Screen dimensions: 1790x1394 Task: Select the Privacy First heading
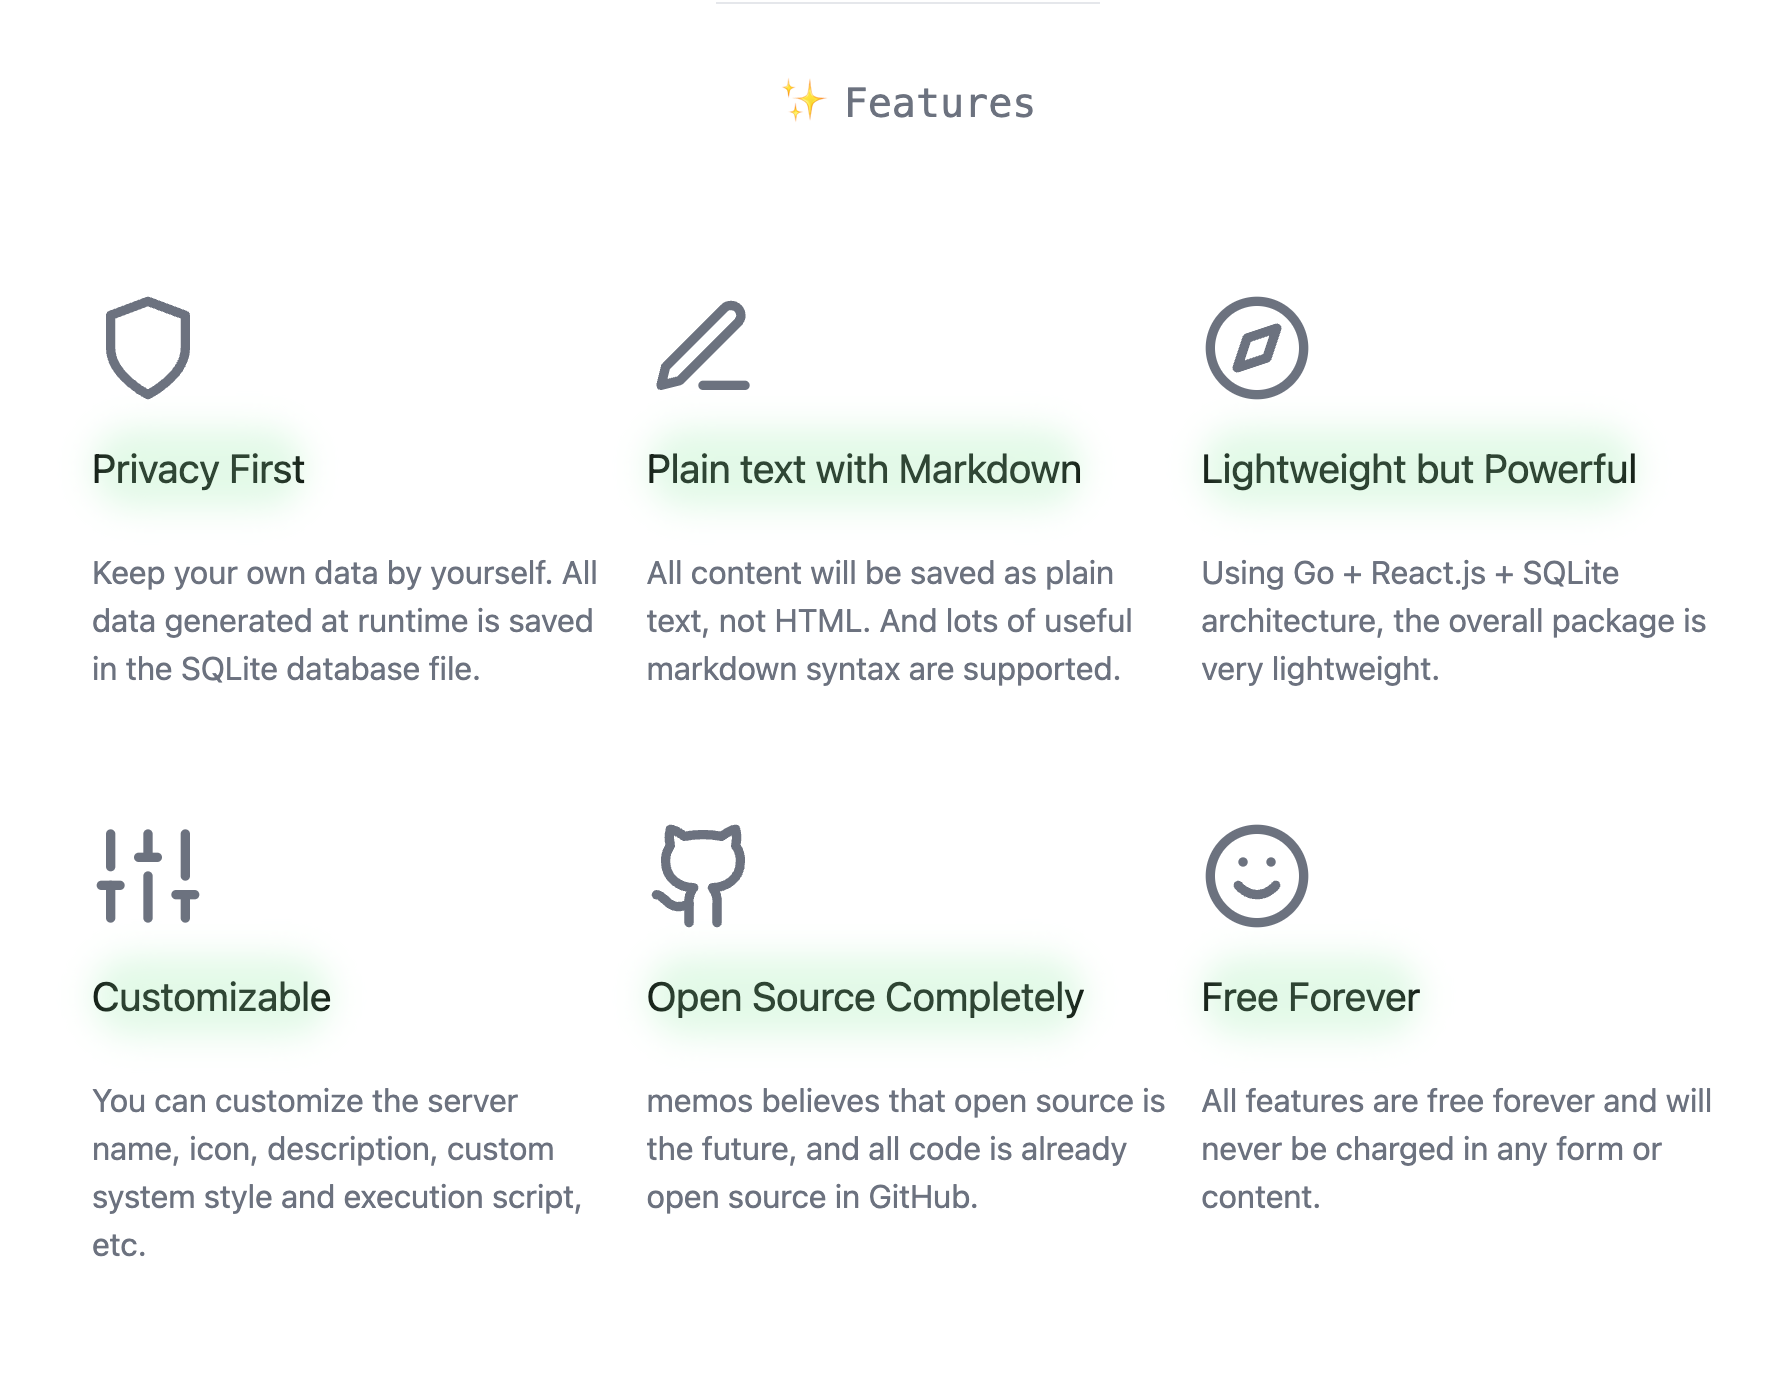click(198, 470)
